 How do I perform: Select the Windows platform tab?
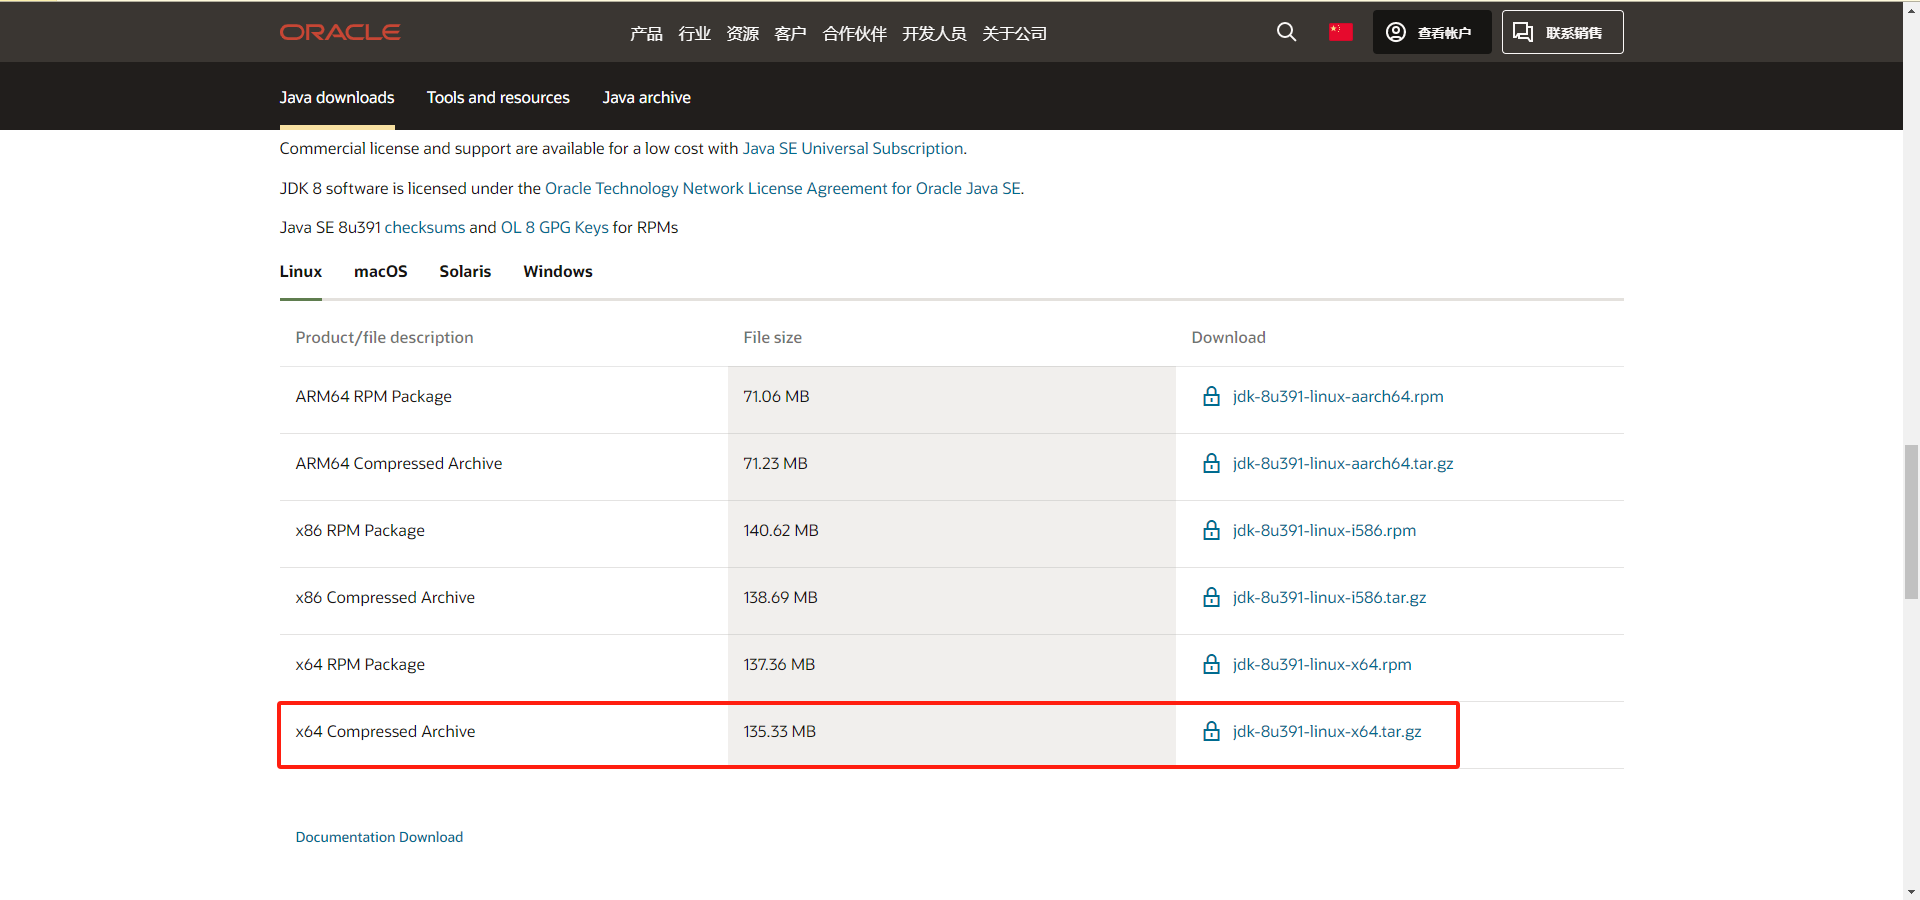558,271
